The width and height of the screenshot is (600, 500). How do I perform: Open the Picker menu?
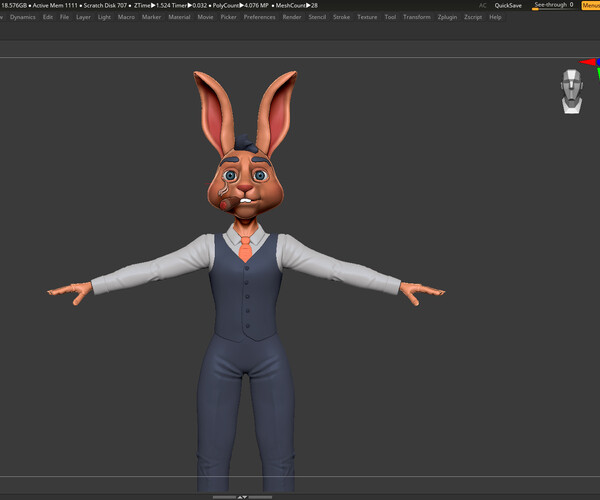pos(228,17)
